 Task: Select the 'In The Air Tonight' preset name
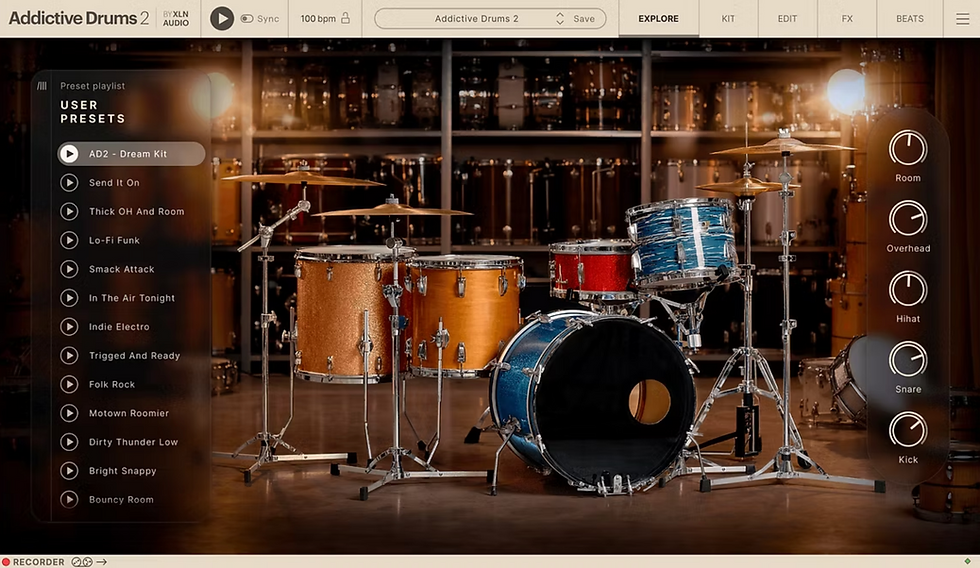pyautogui.click(x=132, y=298)
